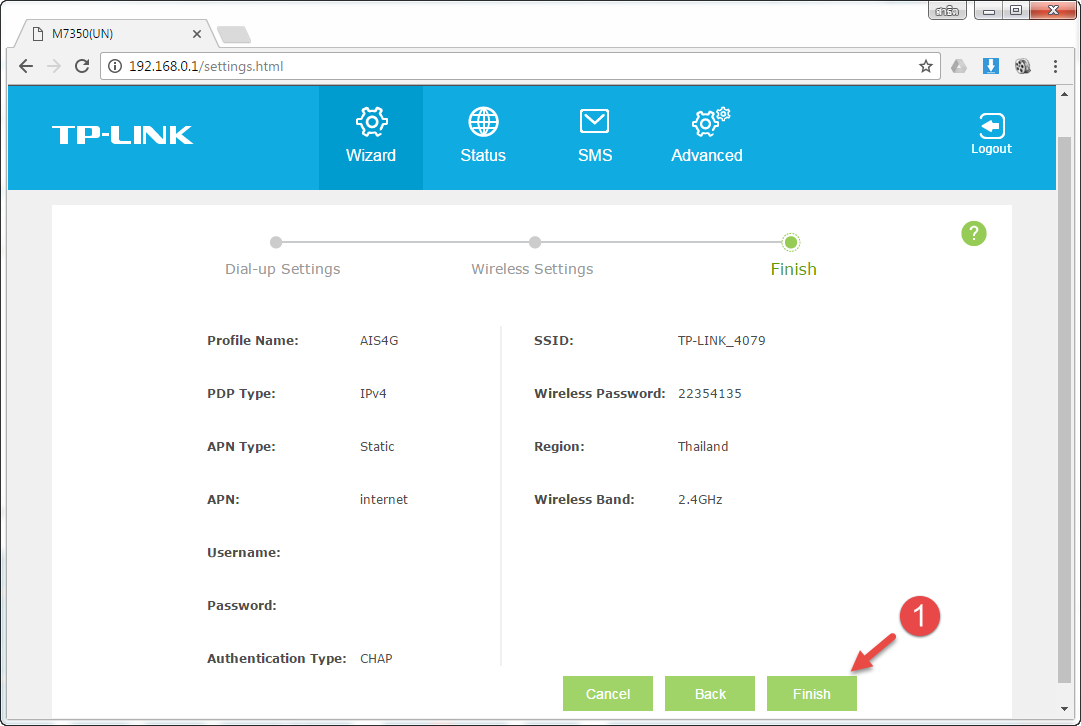This screenshot has height=726, width=1081.
Task: Click the TP-LINK logo
Action: tap(123, 135)
